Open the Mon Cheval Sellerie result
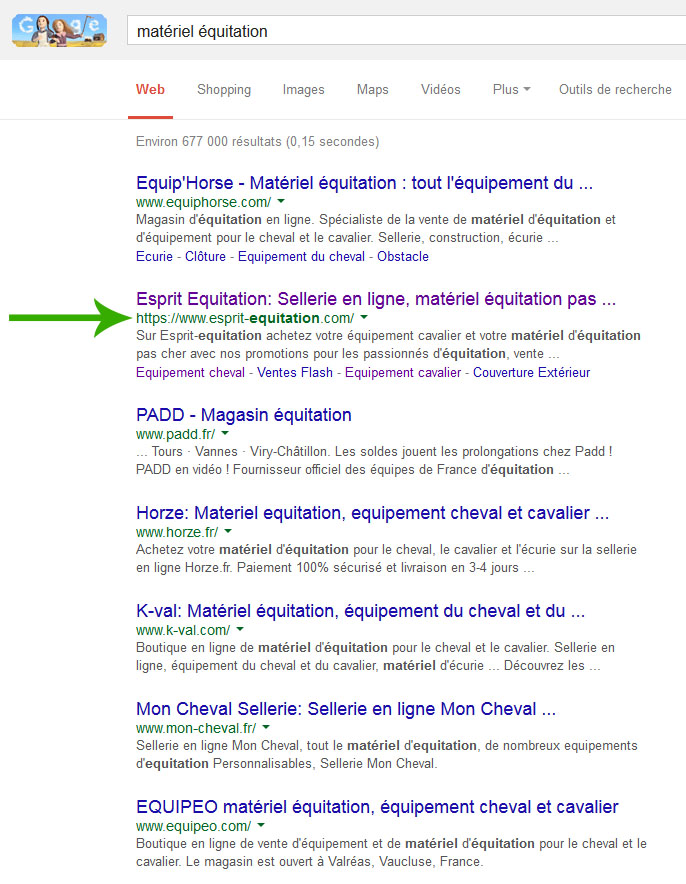This screenshot has width=686, height=884. (346, 709)
